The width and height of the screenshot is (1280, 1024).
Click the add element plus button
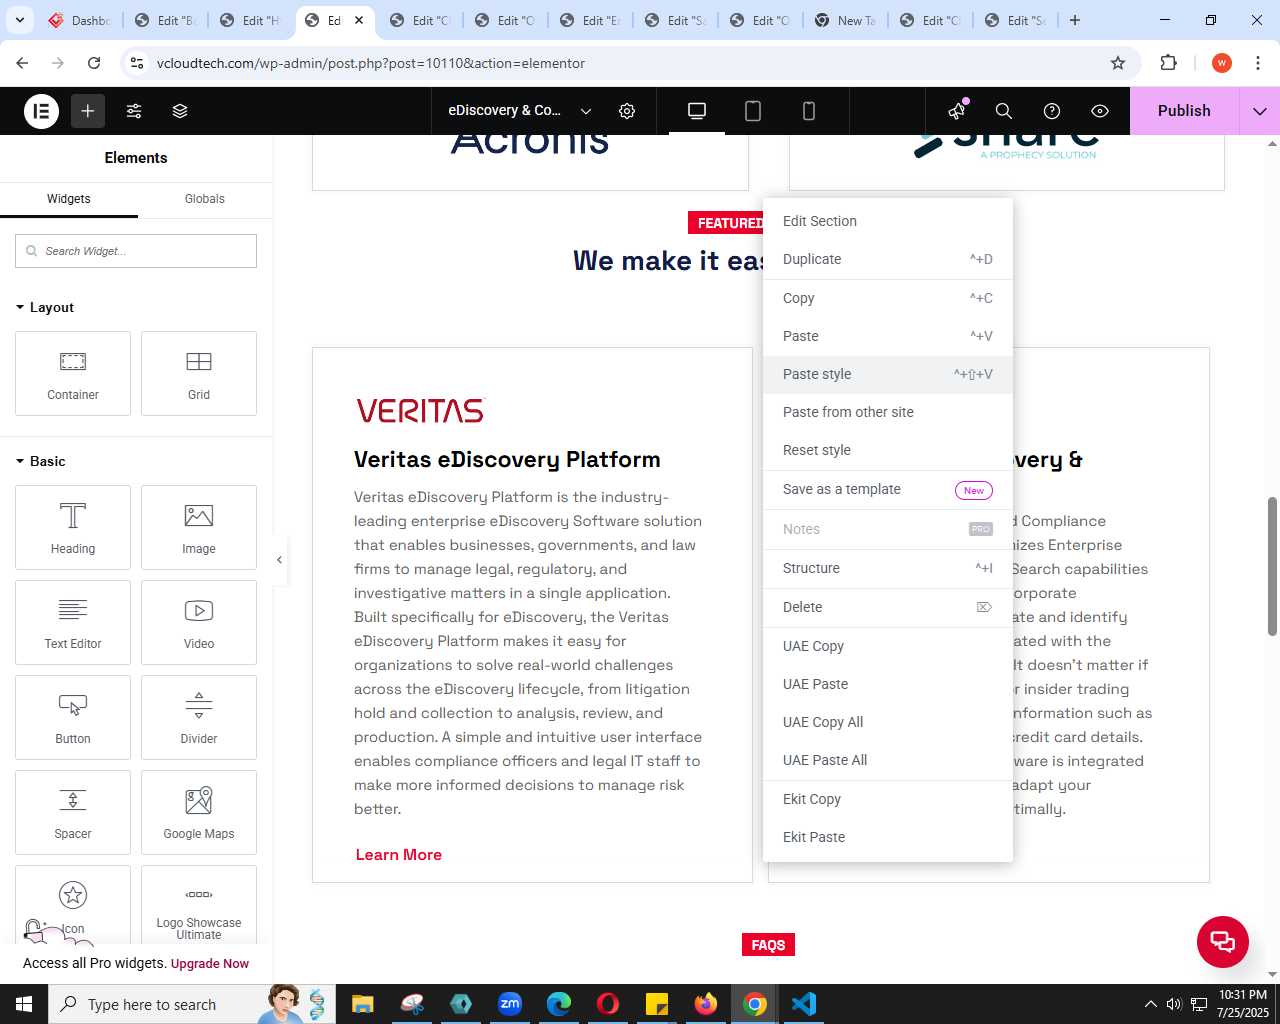coord(88,111)
